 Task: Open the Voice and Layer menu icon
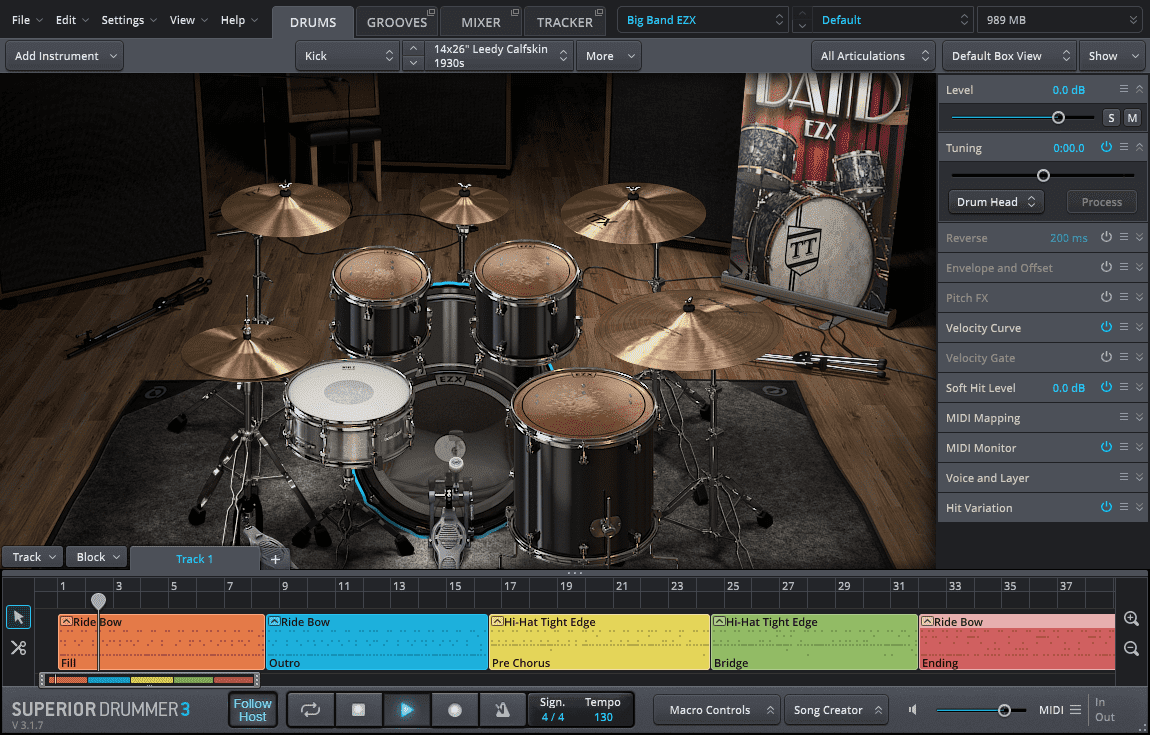[x=1124, y=477]
